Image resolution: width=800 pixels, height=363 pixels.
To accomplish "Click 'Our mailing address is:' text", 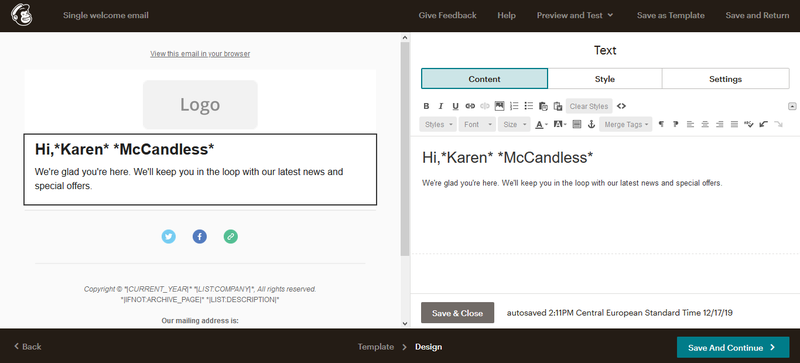I will tap(200, 321).
